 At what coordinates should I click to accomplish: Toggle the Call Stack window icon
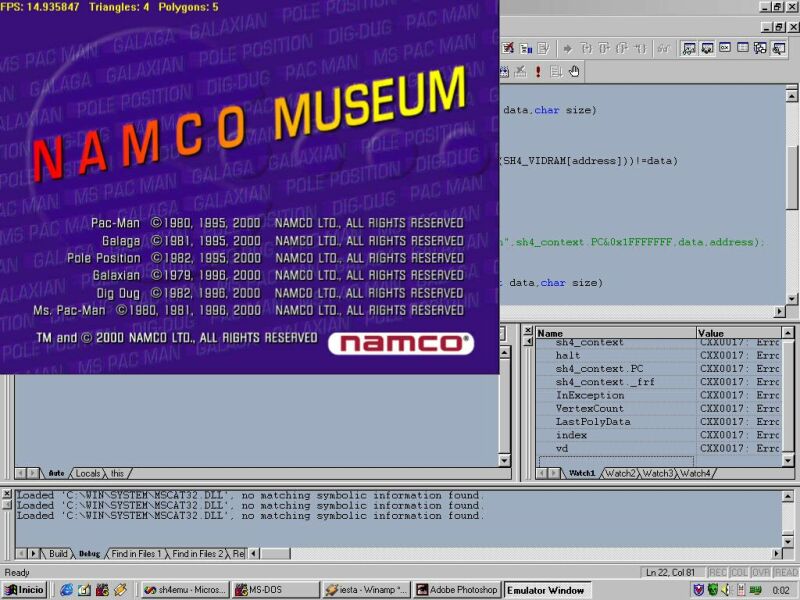point(761,48)
